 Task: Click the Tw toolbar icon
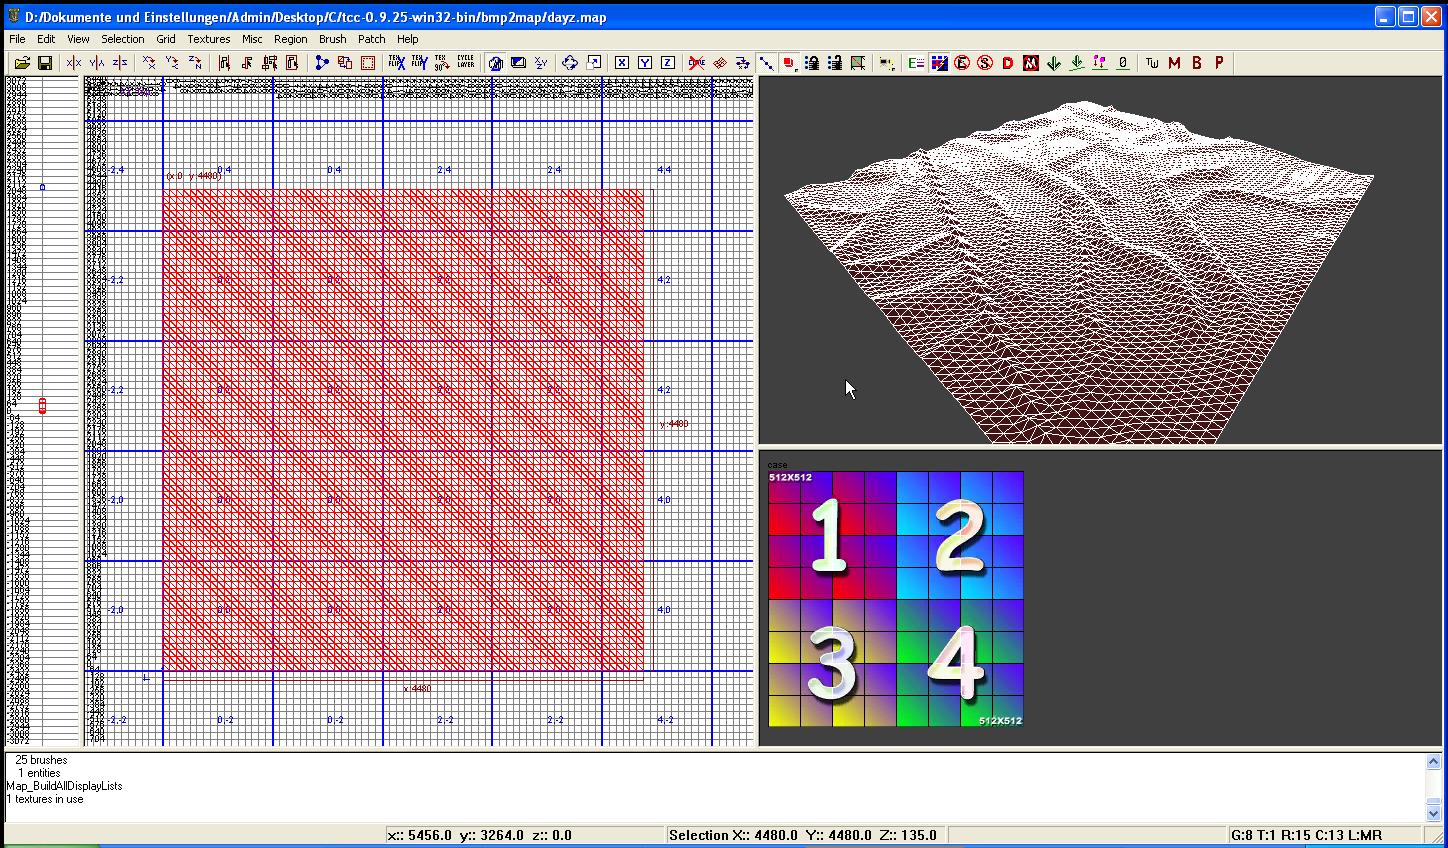pyautogui.click(x=1152, y=63)
